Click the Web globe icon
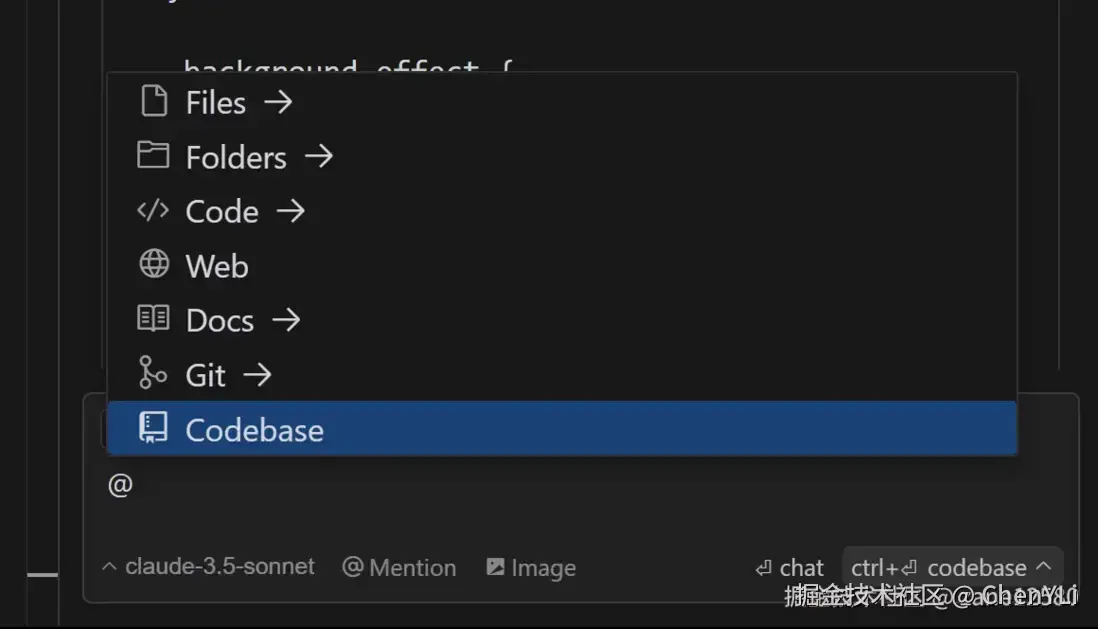The width and height of the screenshot is (1098, 629). 153,264
